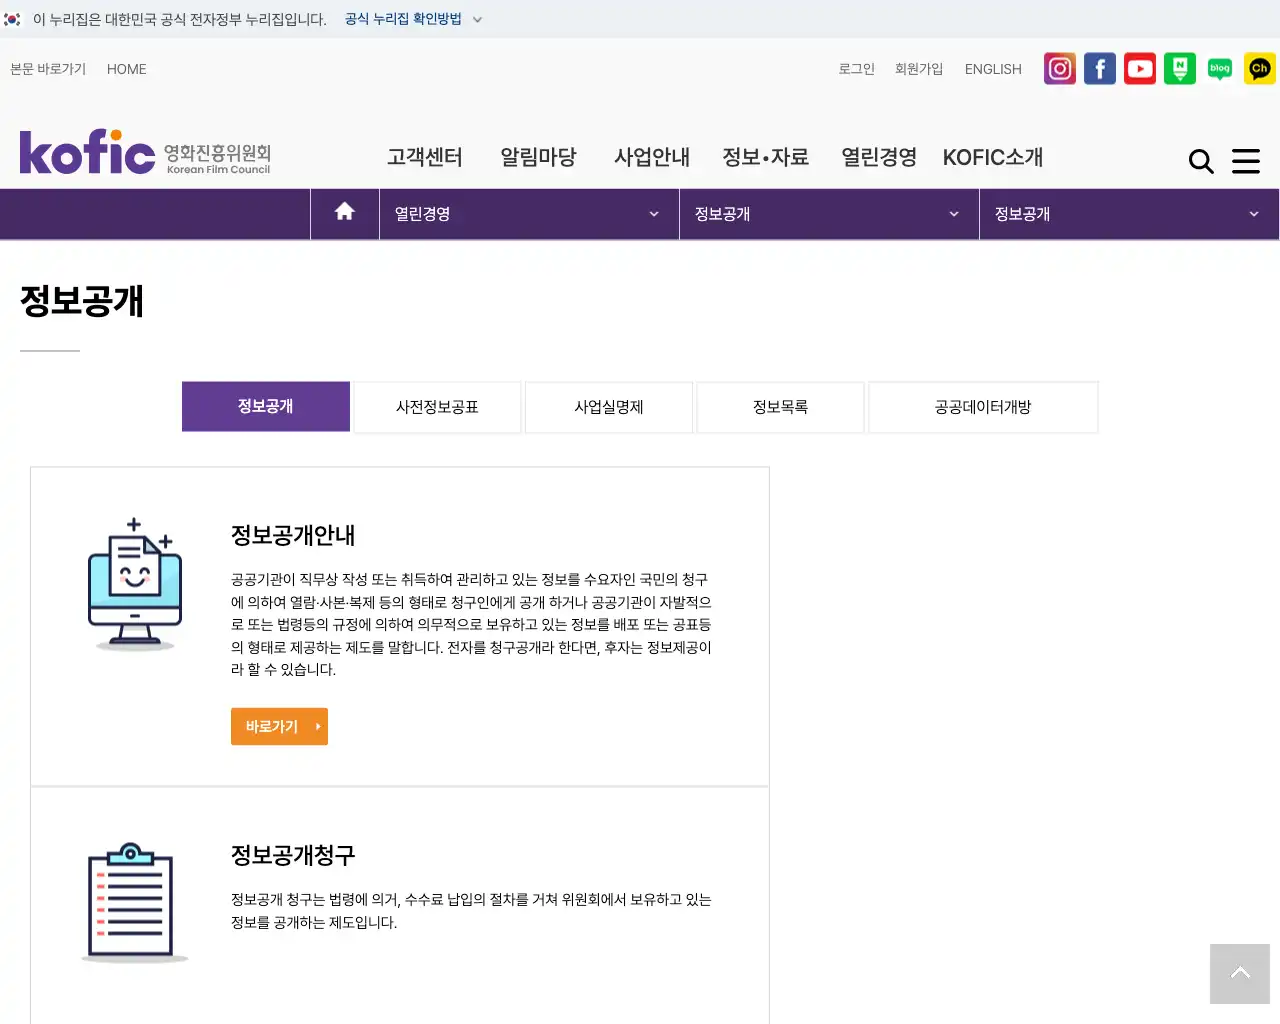Open KOFIC's YouTube channel

(x=1139, y=68)
